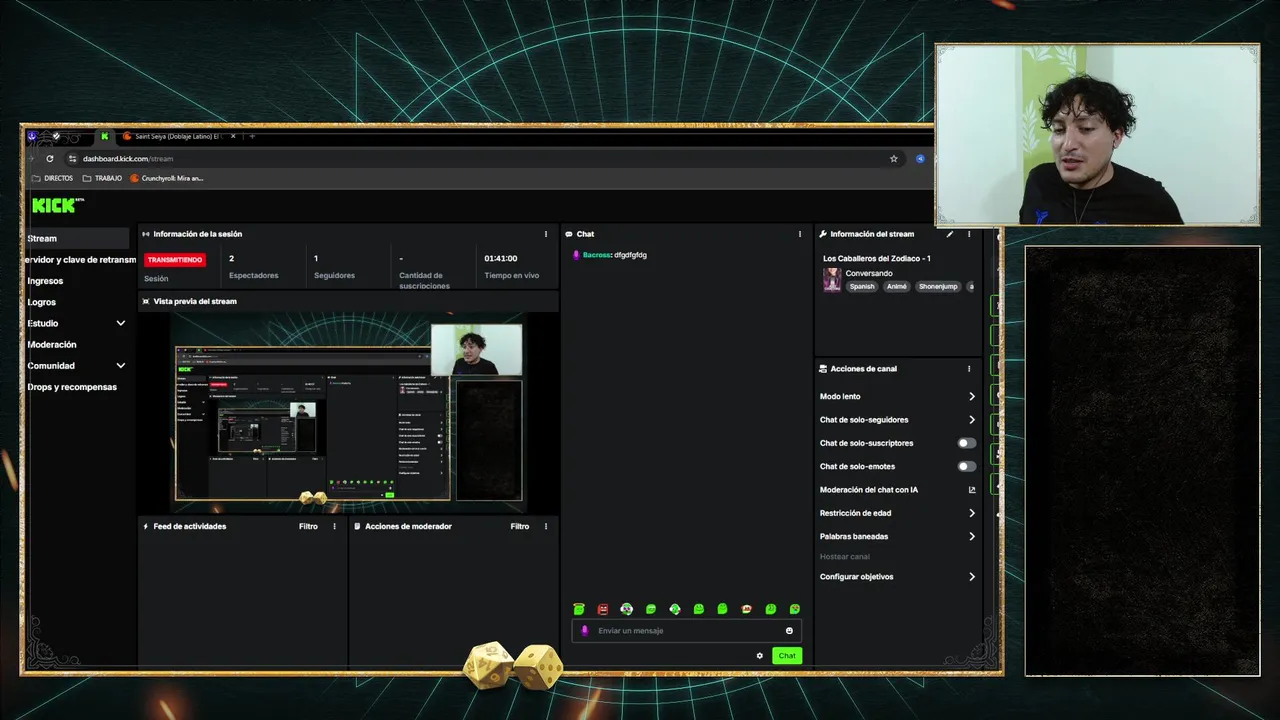This screenshot has width=1280, height=720.
Task: Open the Información de la sesión options menu
Action: point(546,234)
